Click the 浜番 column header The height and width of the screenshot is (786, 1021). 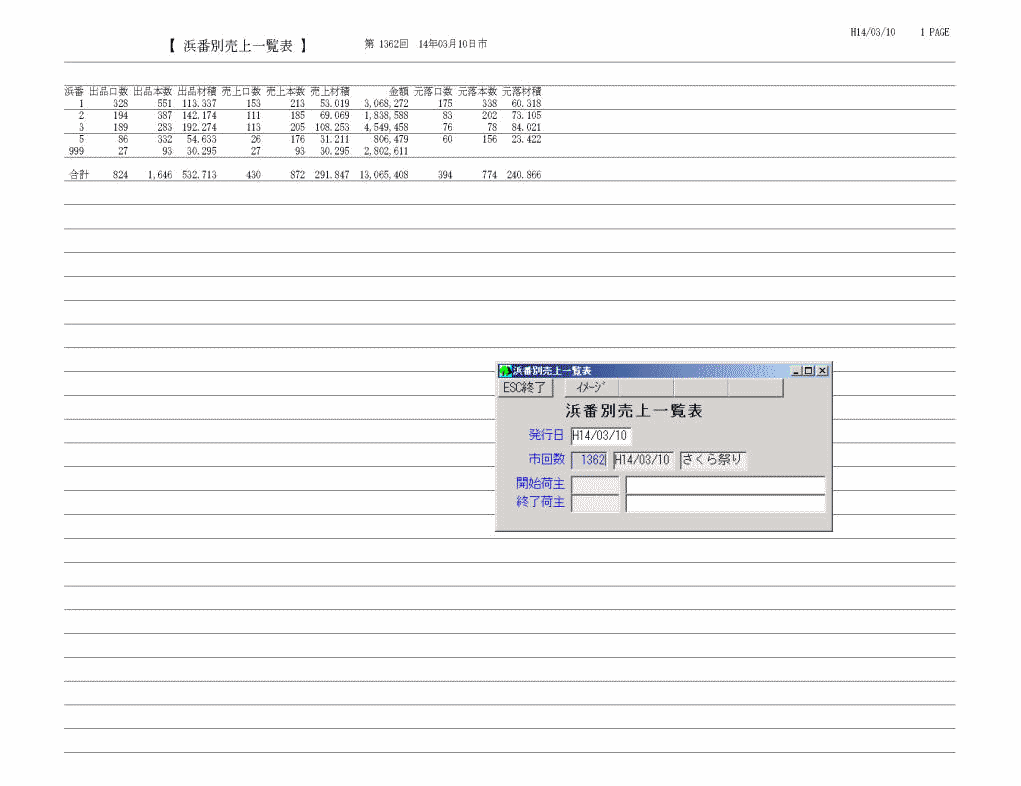pos(74,92)
